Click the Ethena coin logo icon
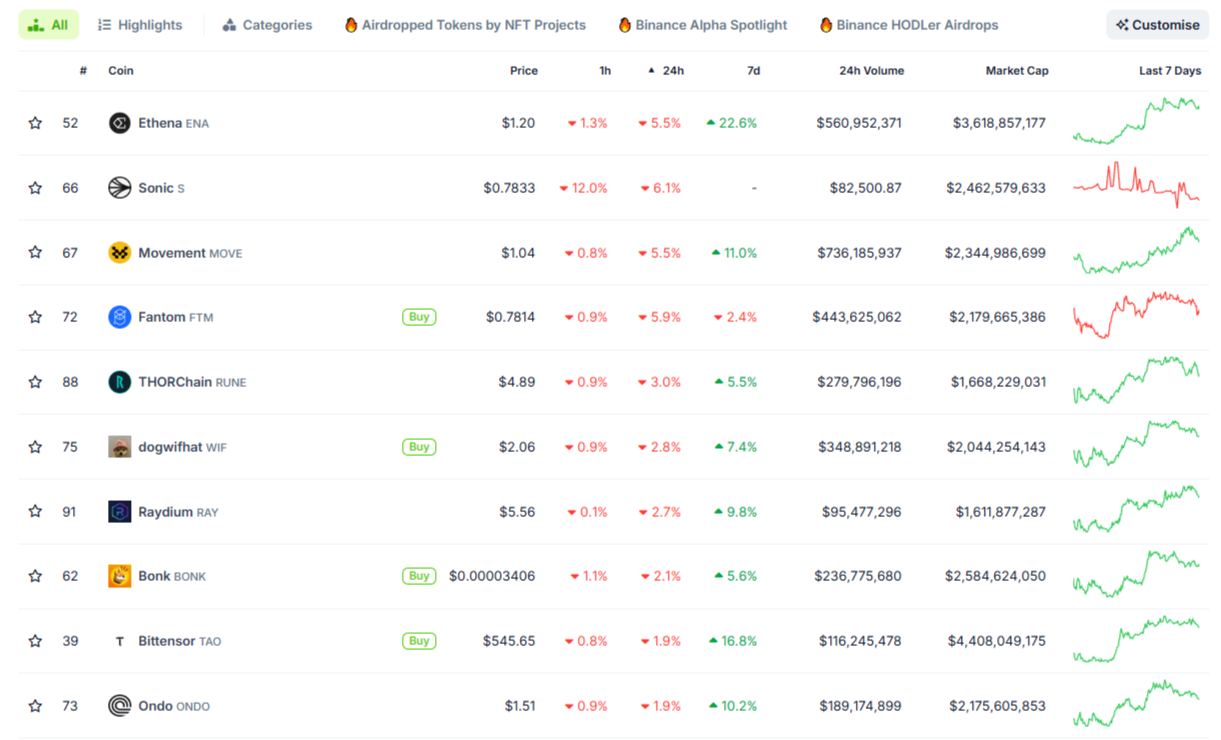 (119, 123)
